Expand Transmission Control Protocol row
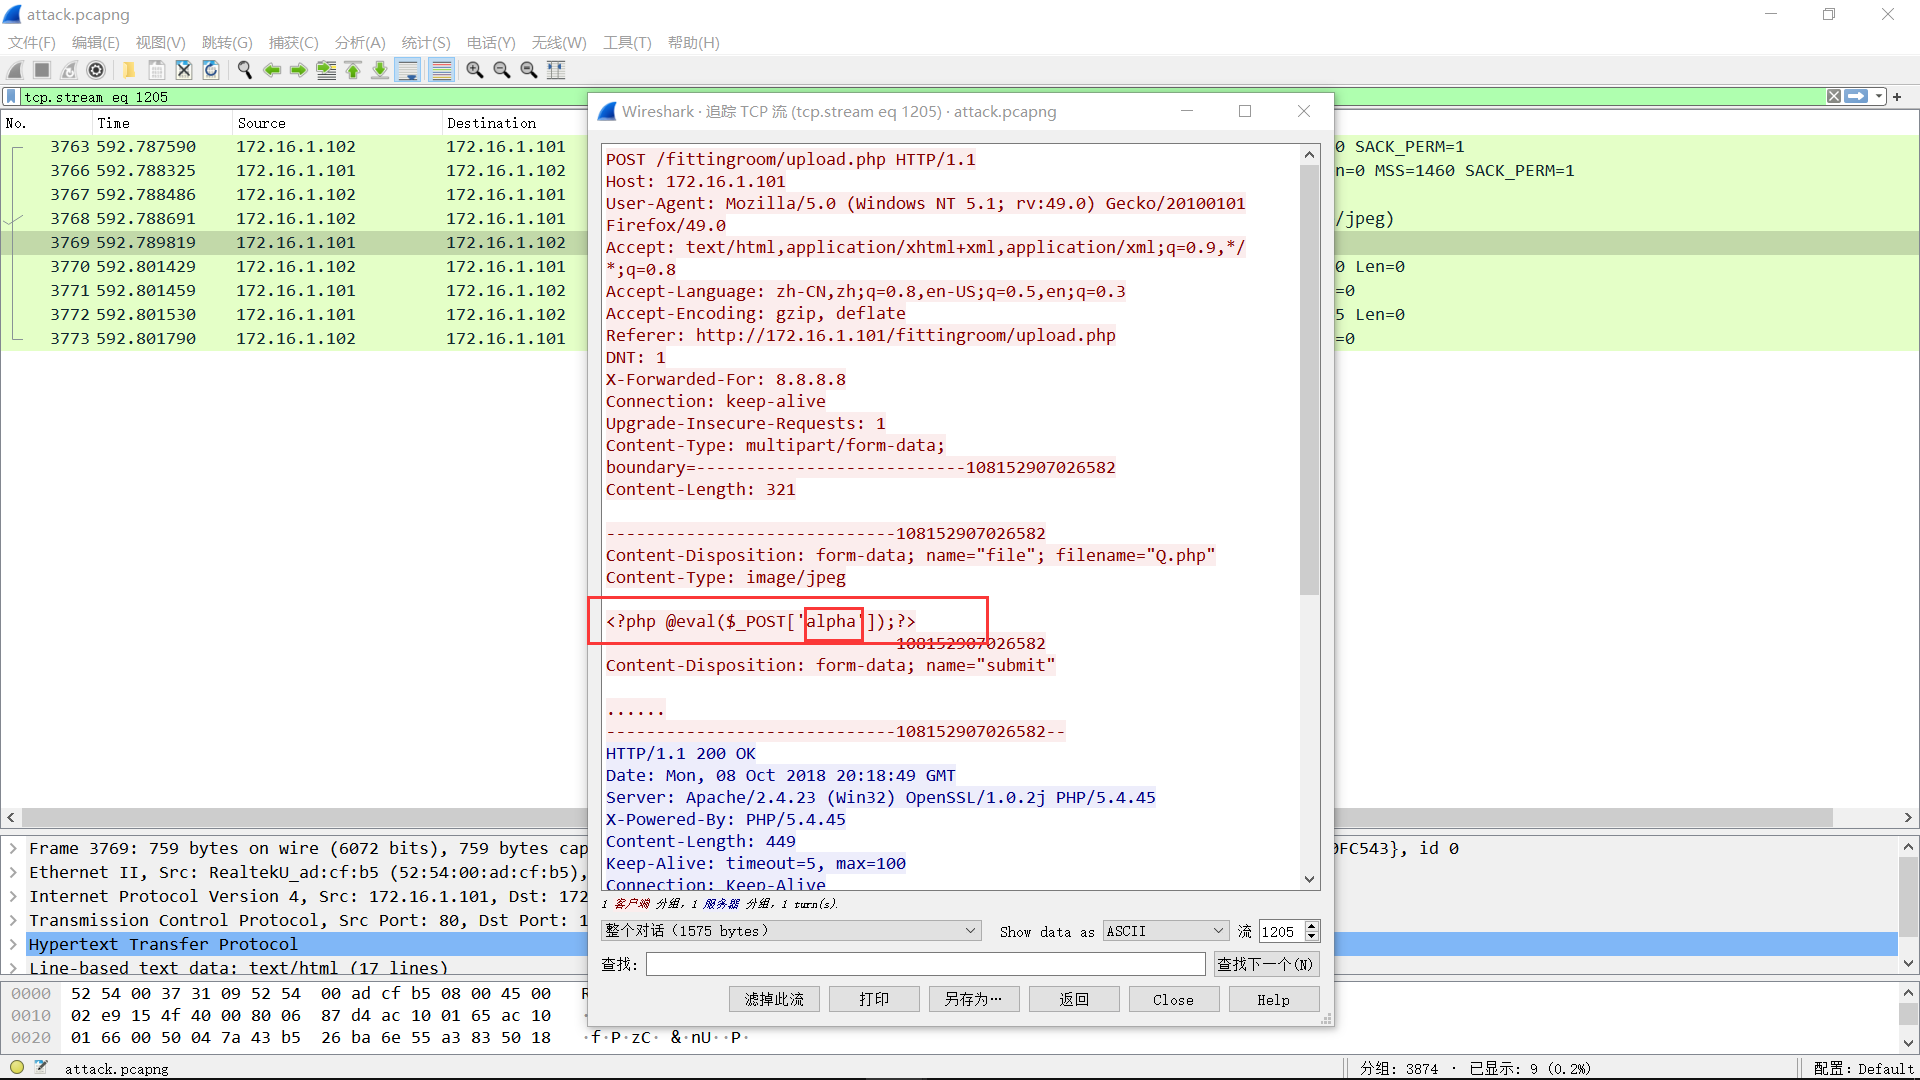The image size is (1920, 1080). coord(13,920)
